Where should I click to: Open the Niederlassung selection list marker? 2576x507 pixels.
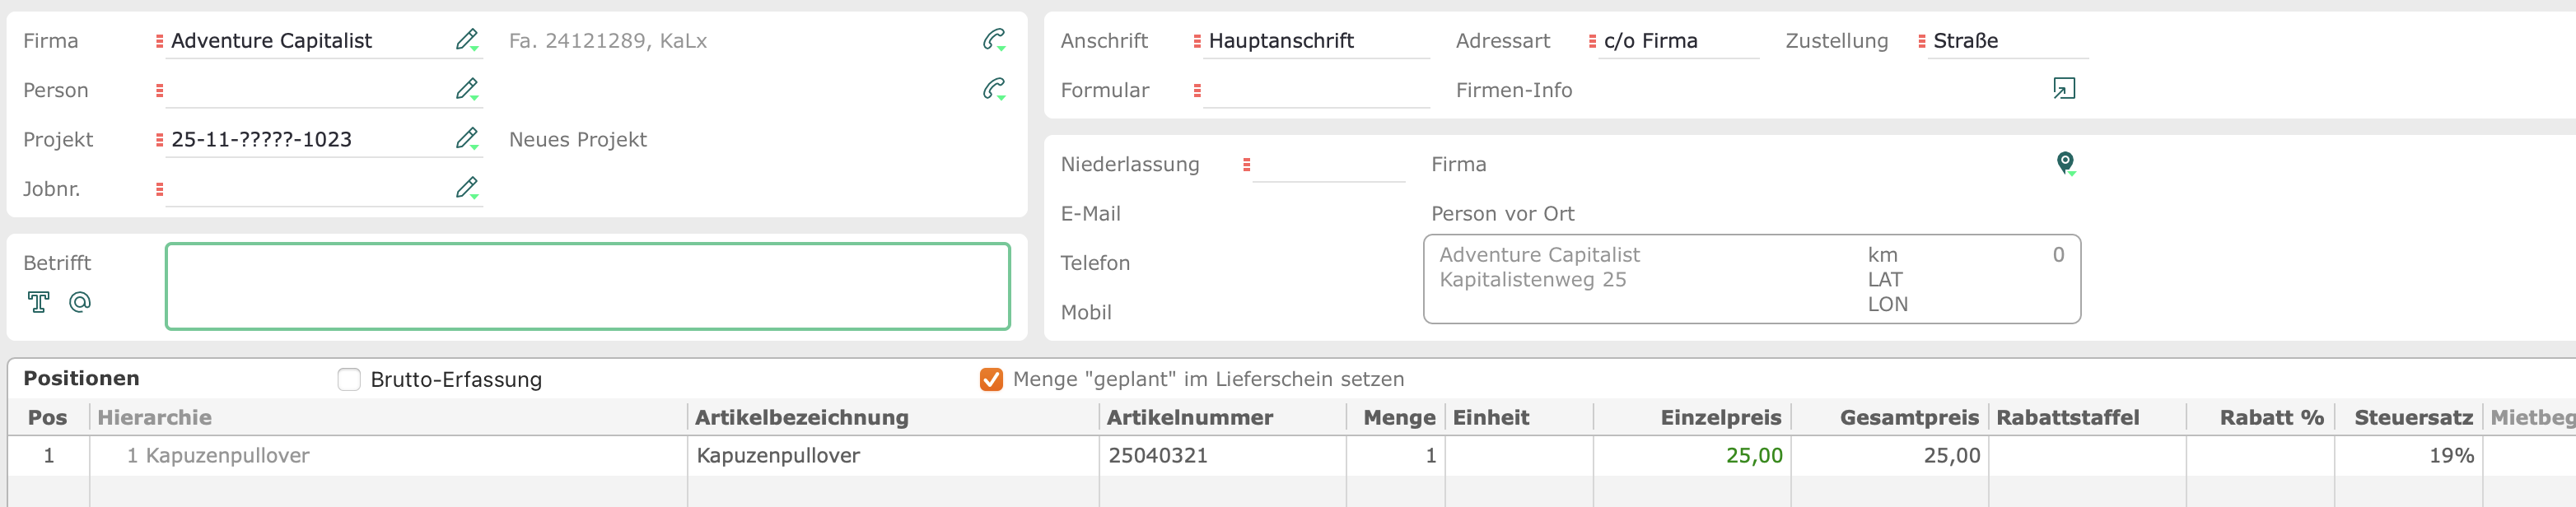pyautogui.click(x=1246, y=165)
